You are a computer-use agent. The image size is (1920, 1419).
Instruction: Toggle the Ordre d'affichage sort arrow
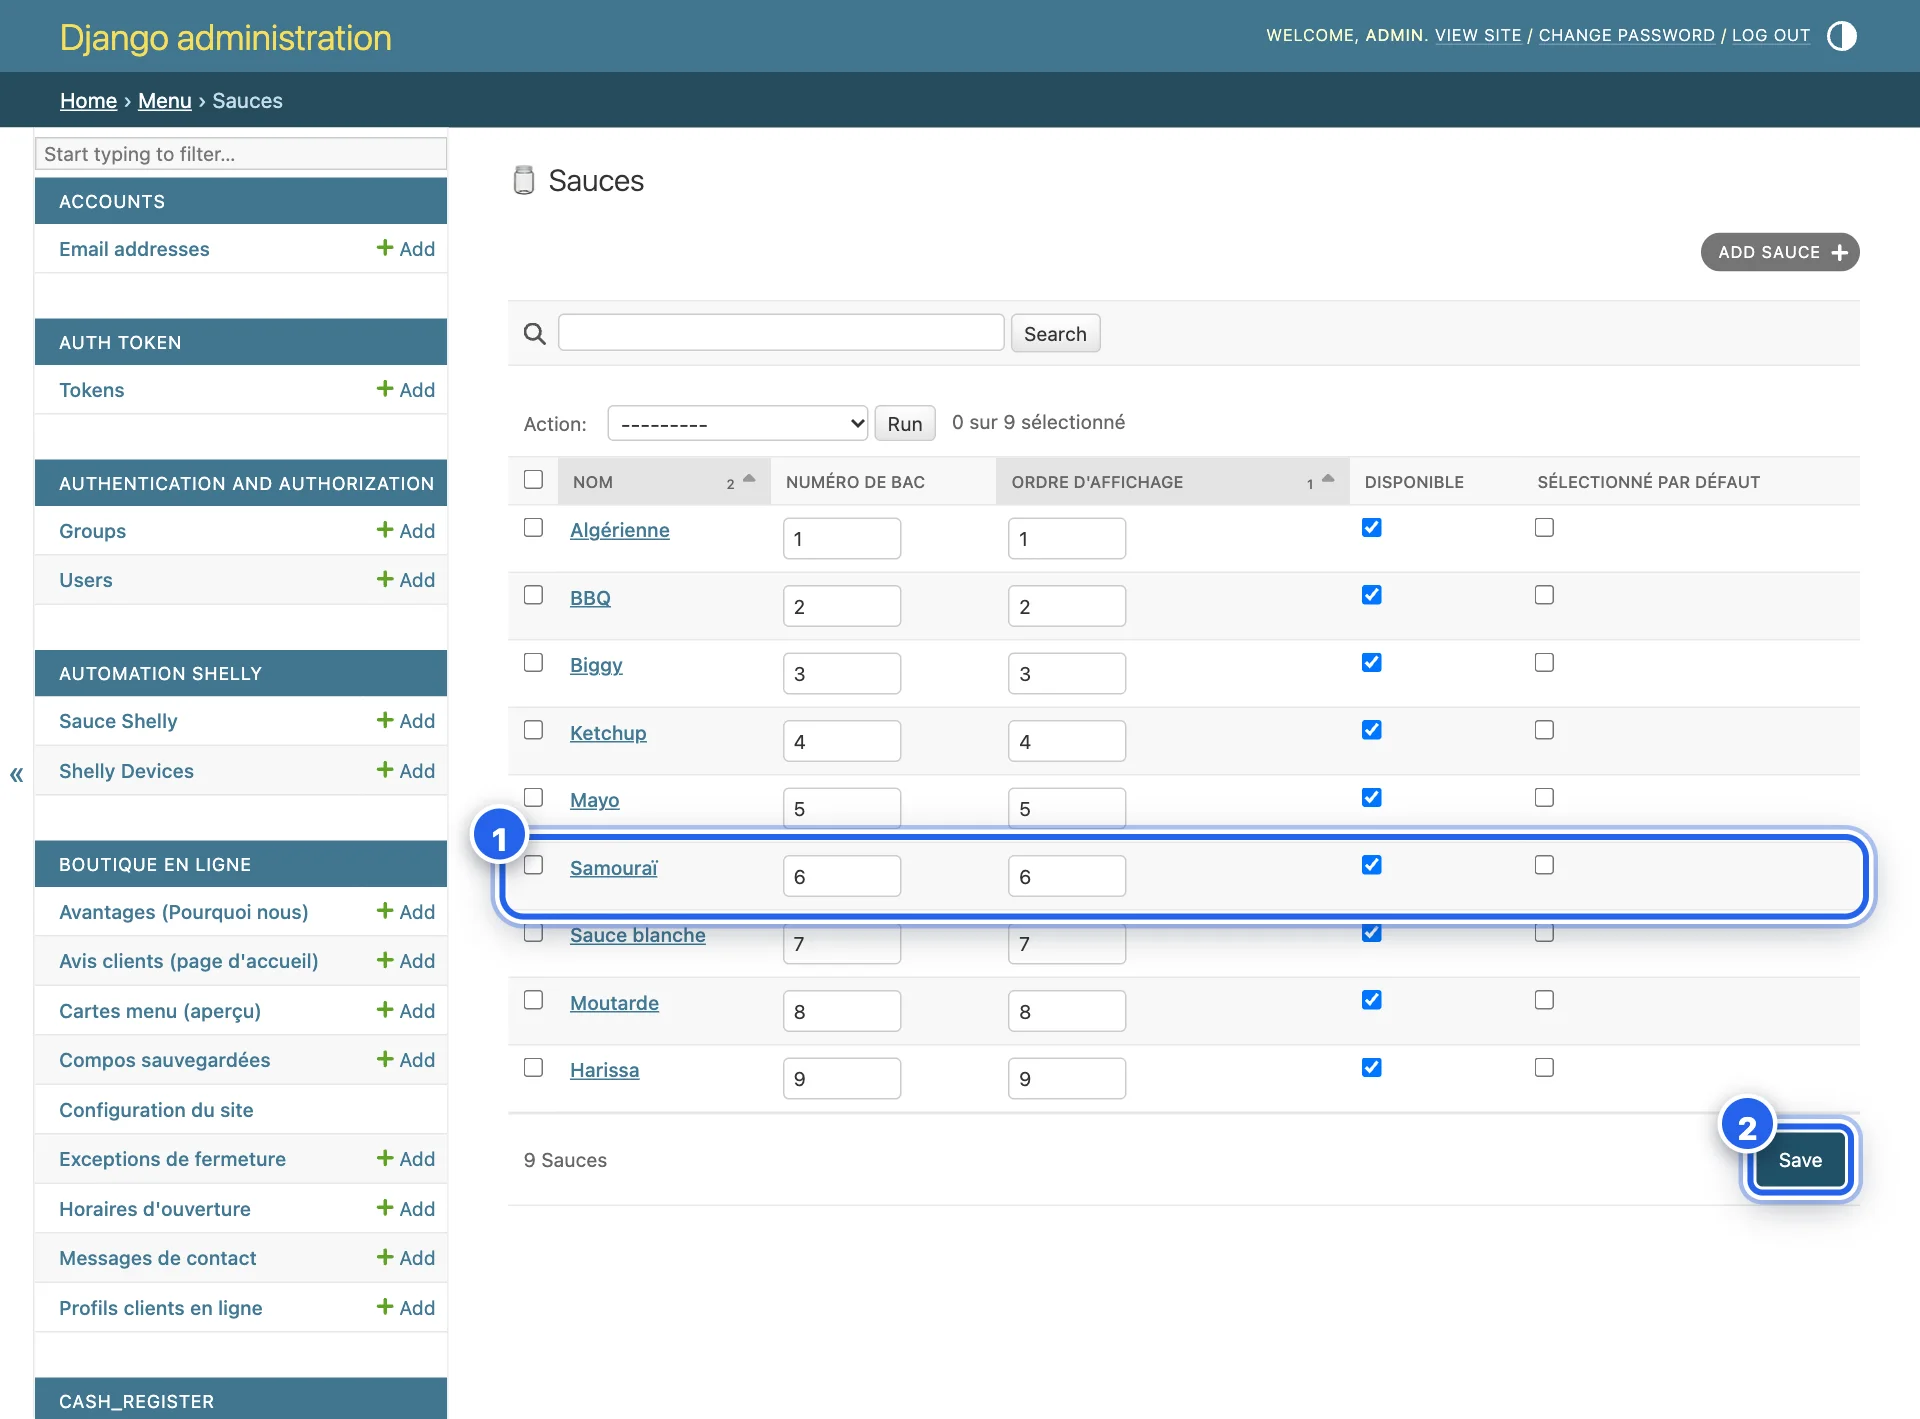(x=1328, y=478)
